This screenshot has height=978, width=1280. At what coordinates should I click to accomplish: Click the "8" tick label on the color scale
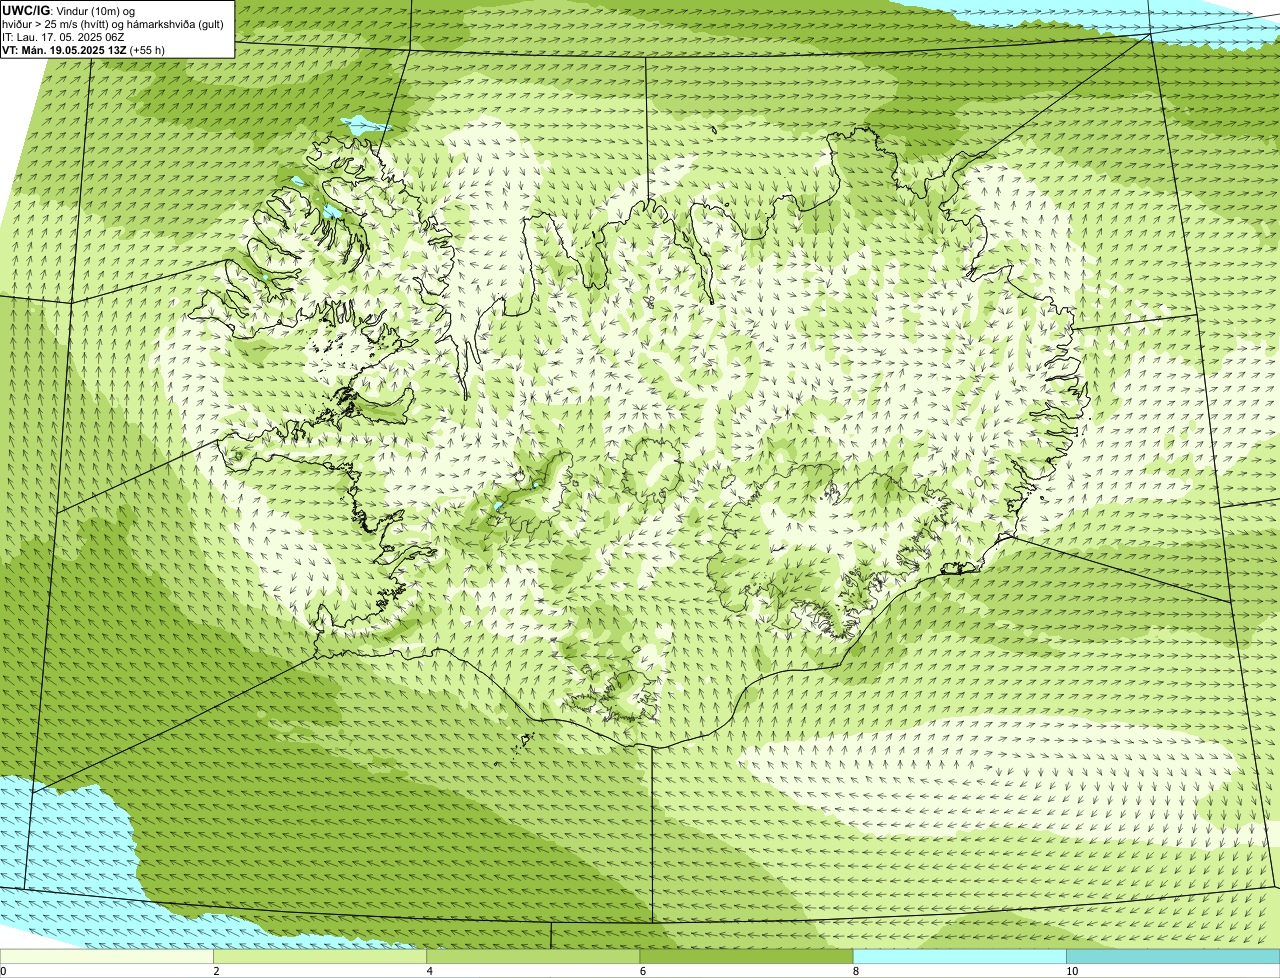click(855, 971)
